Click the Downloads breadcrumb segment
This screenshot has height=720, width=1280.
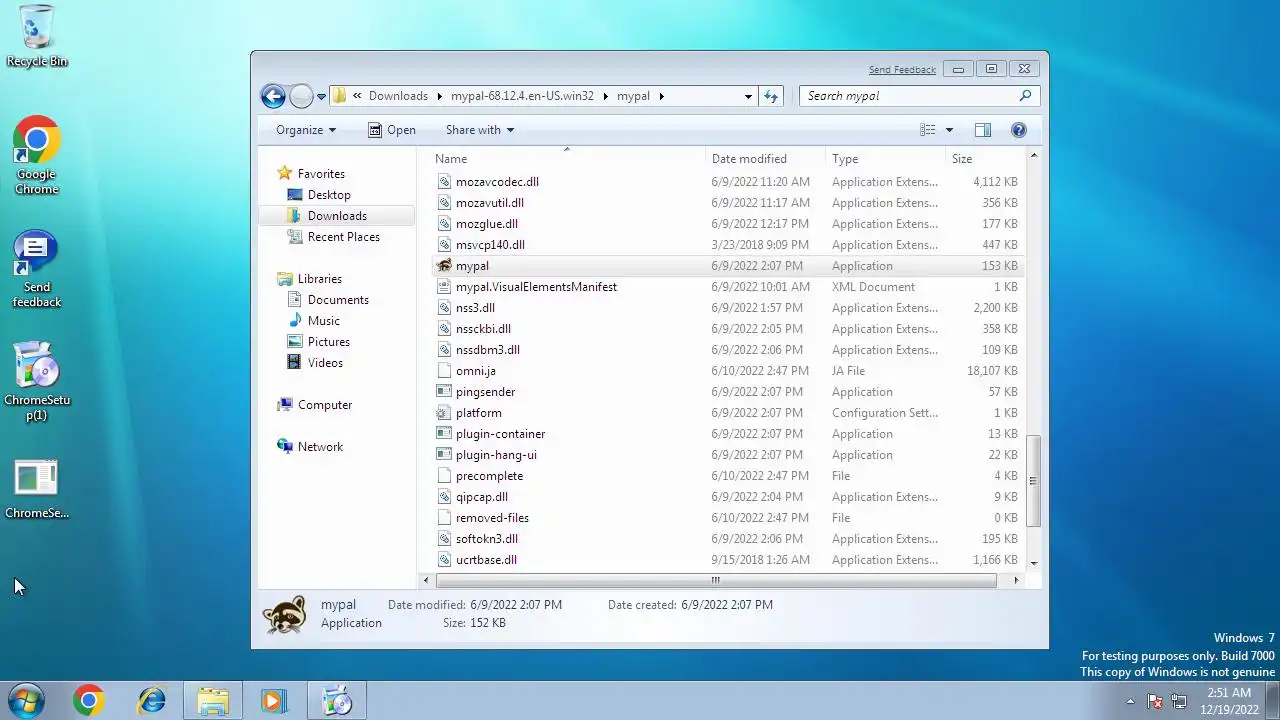[398, 96]
